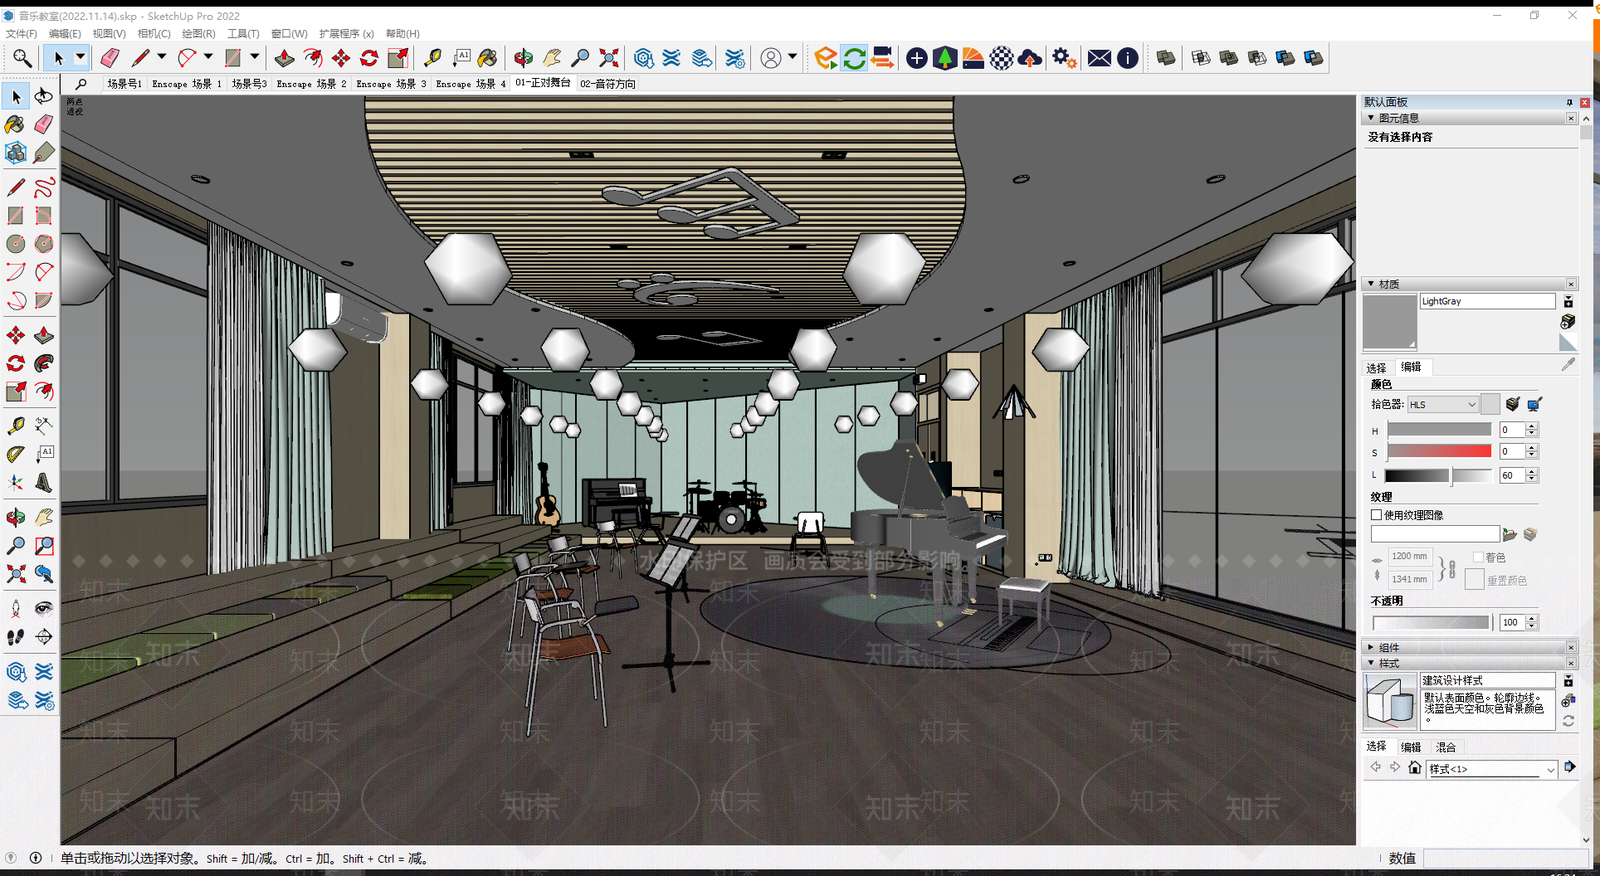Viewport: 1600px width, 876px height.
Task: Select the Pan hand tool in the top toolbar
Action: click(551, 58)
